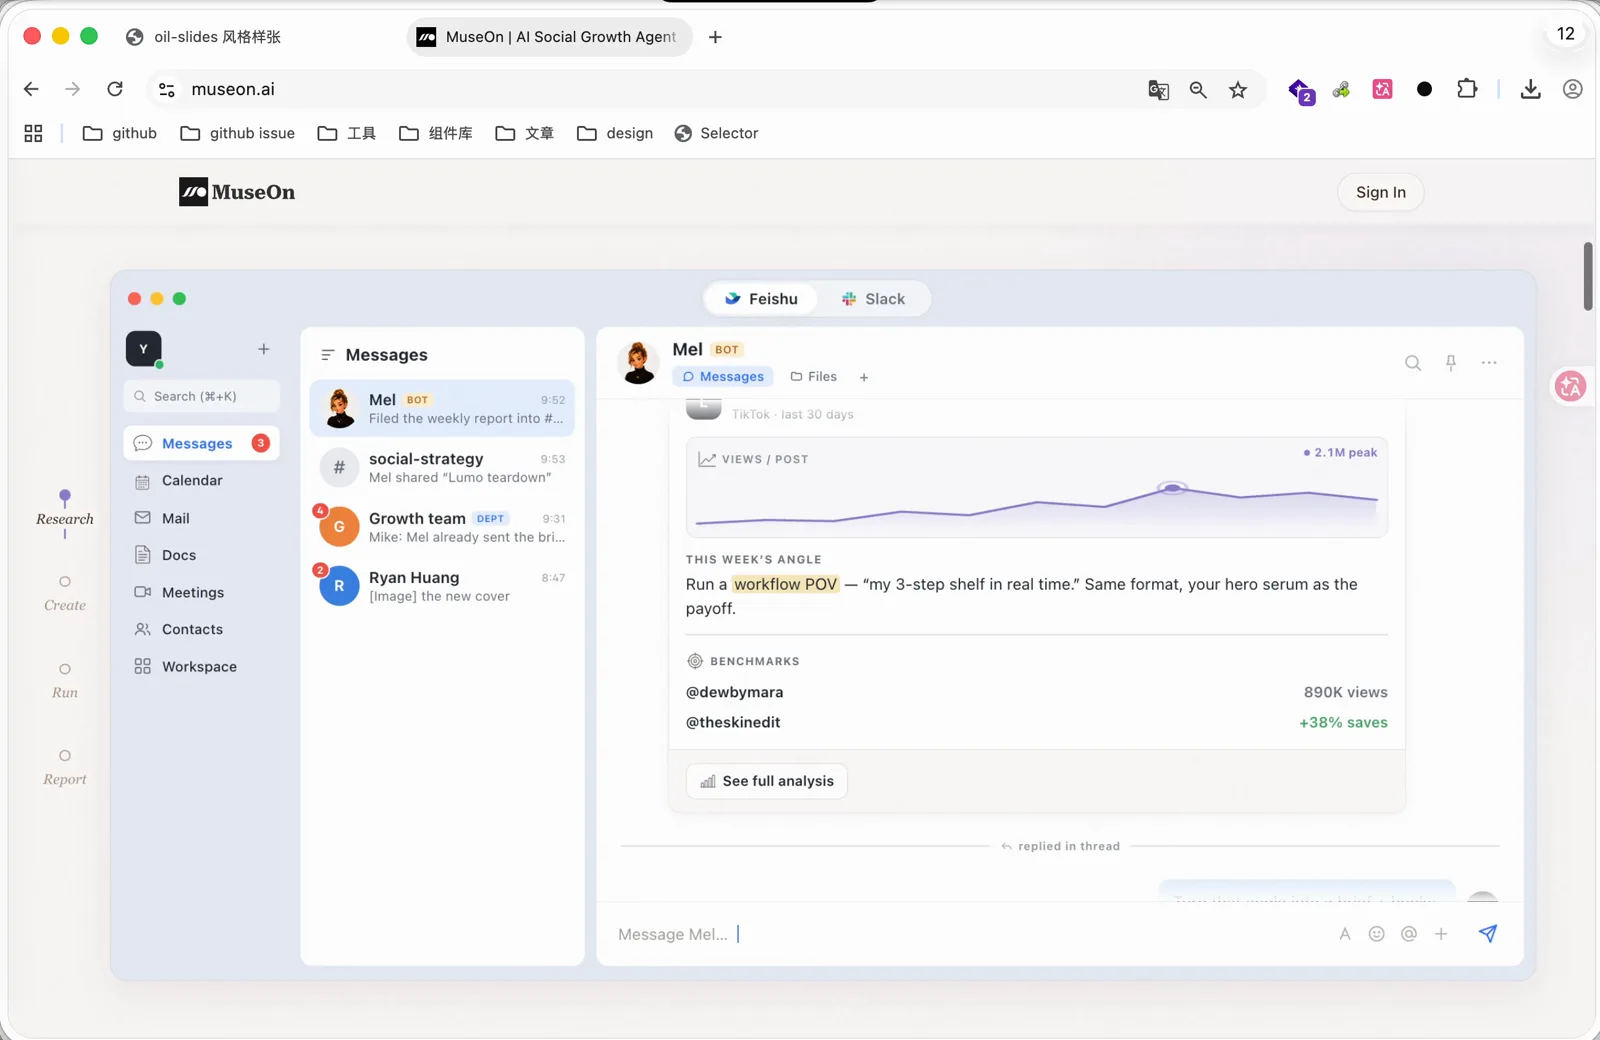Open the browser profile icon

click(x=1573, y=89)
